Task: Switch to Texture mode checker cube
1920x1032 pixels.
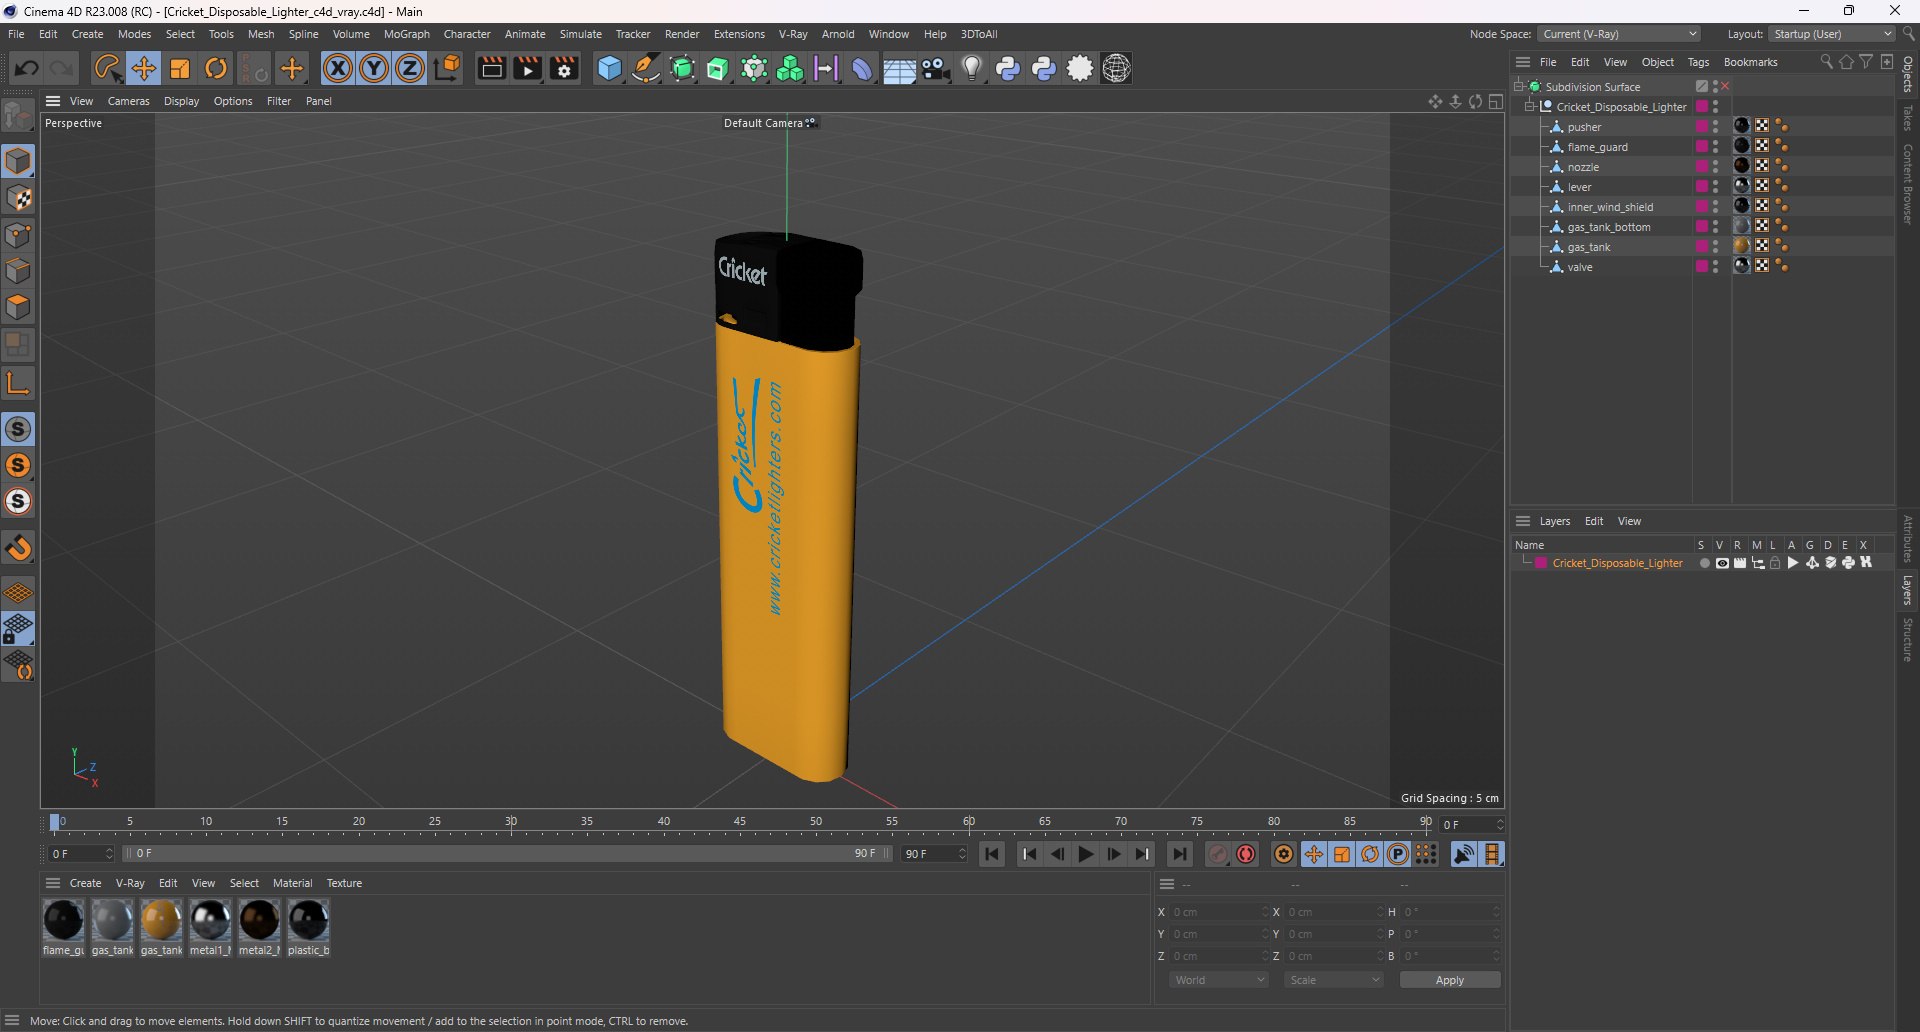Action: point(18,198)
